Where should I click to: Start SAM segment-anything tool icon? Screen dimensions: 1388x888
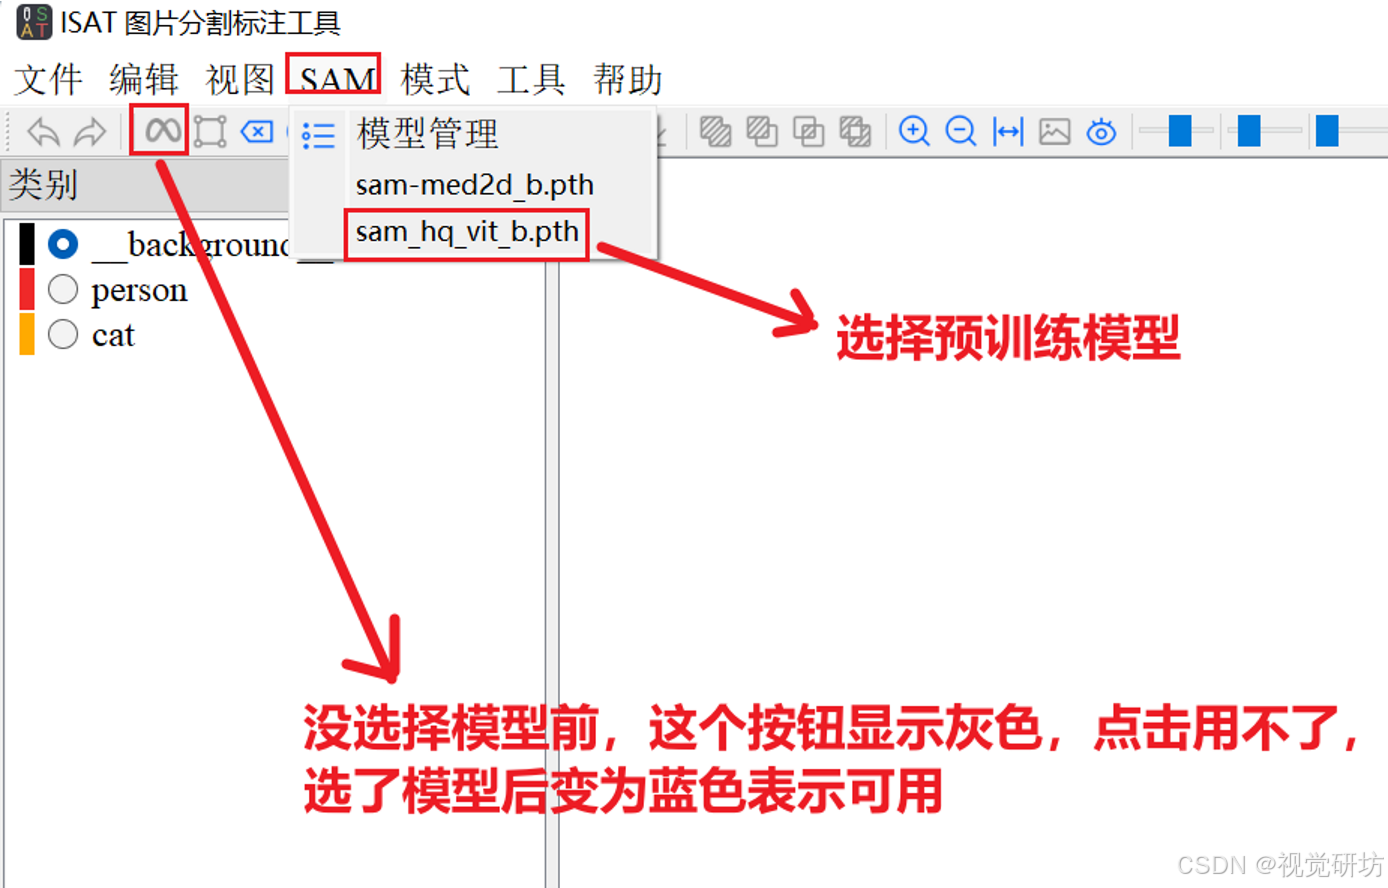163,130
